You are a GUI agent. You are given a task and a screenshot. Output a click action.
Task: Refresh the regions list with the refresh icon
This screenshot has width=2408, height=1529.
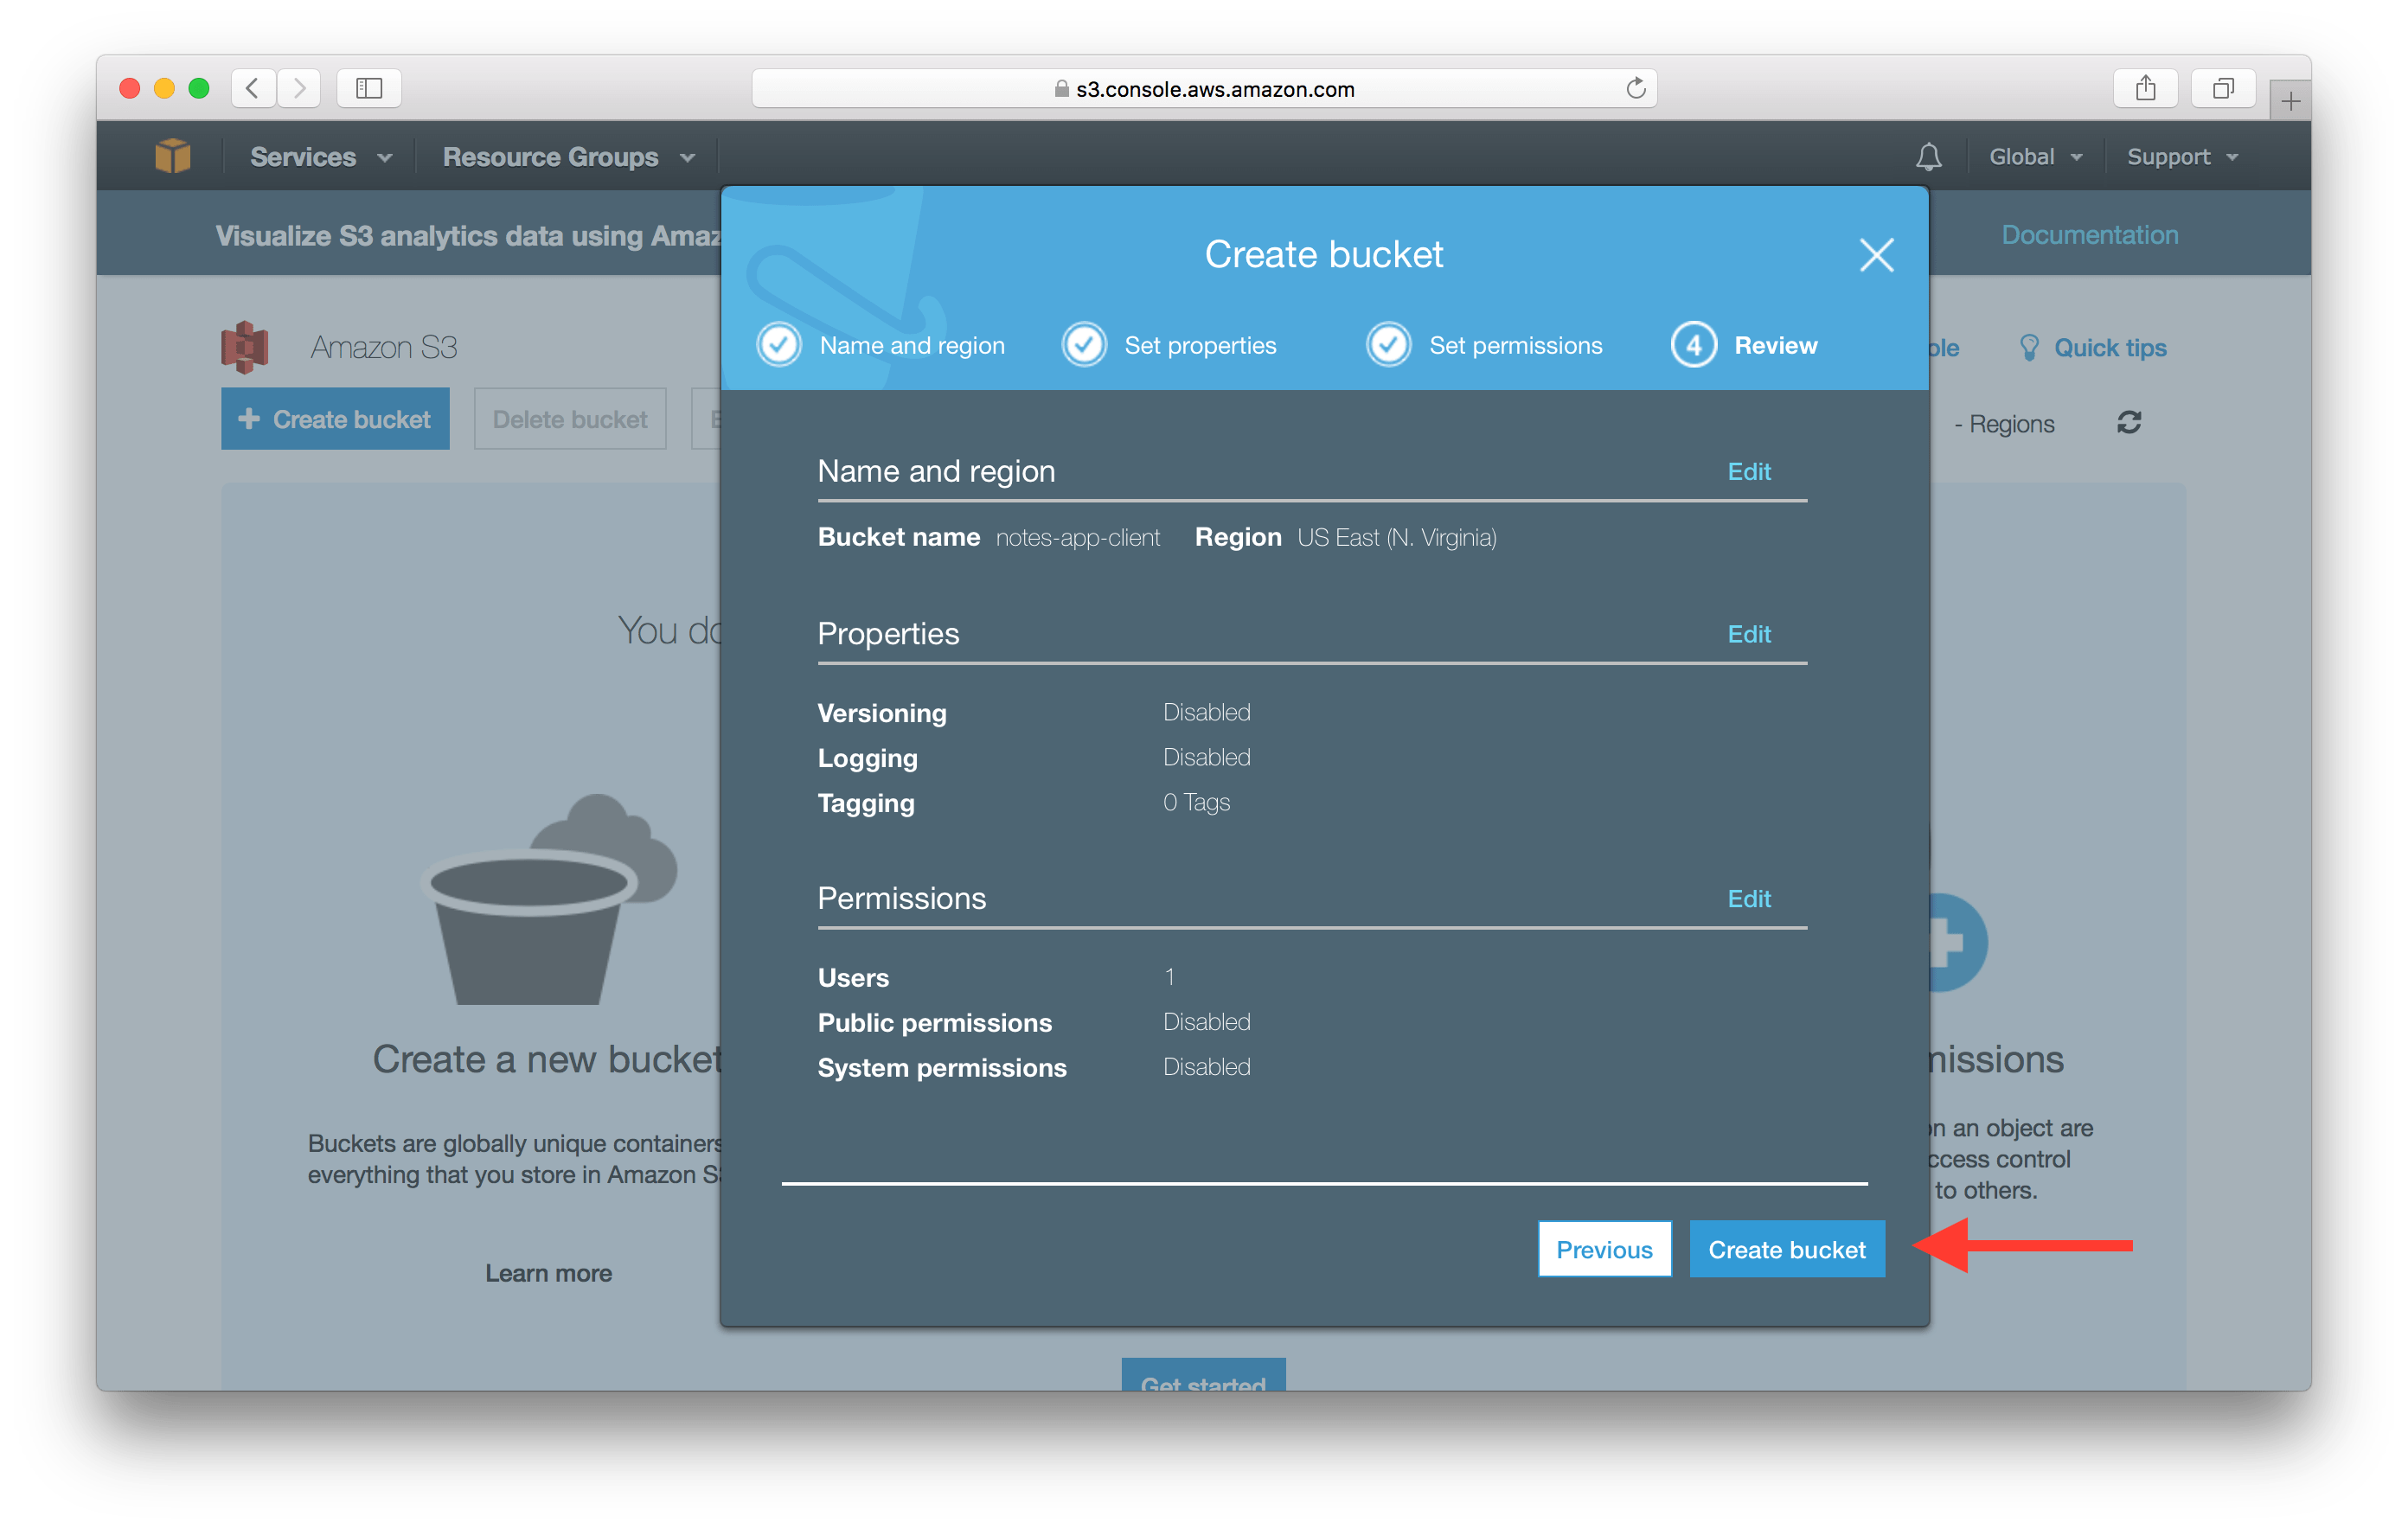click(2129, 422)
